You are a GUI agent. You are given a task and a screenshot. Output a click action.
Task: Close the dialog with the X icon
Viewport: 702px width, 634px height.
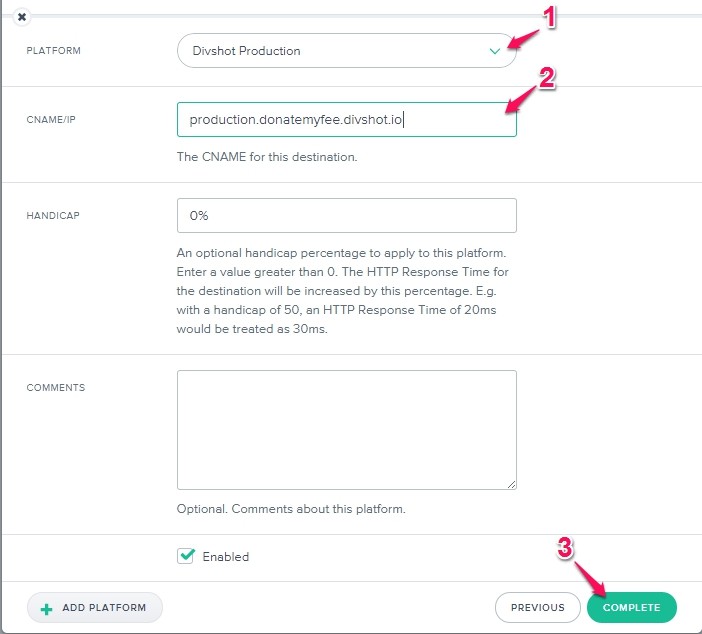click(x=22, y=17)
